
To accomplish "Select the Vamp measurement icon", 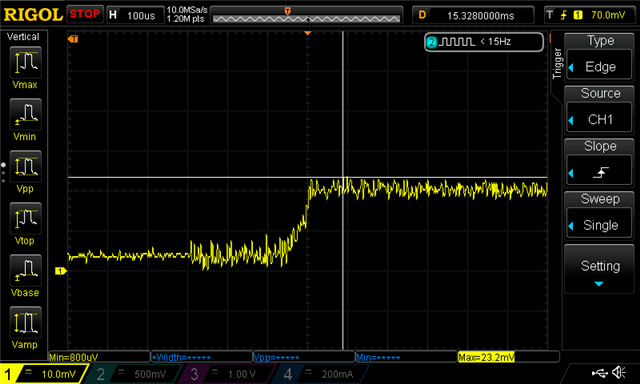I will 25,322.
